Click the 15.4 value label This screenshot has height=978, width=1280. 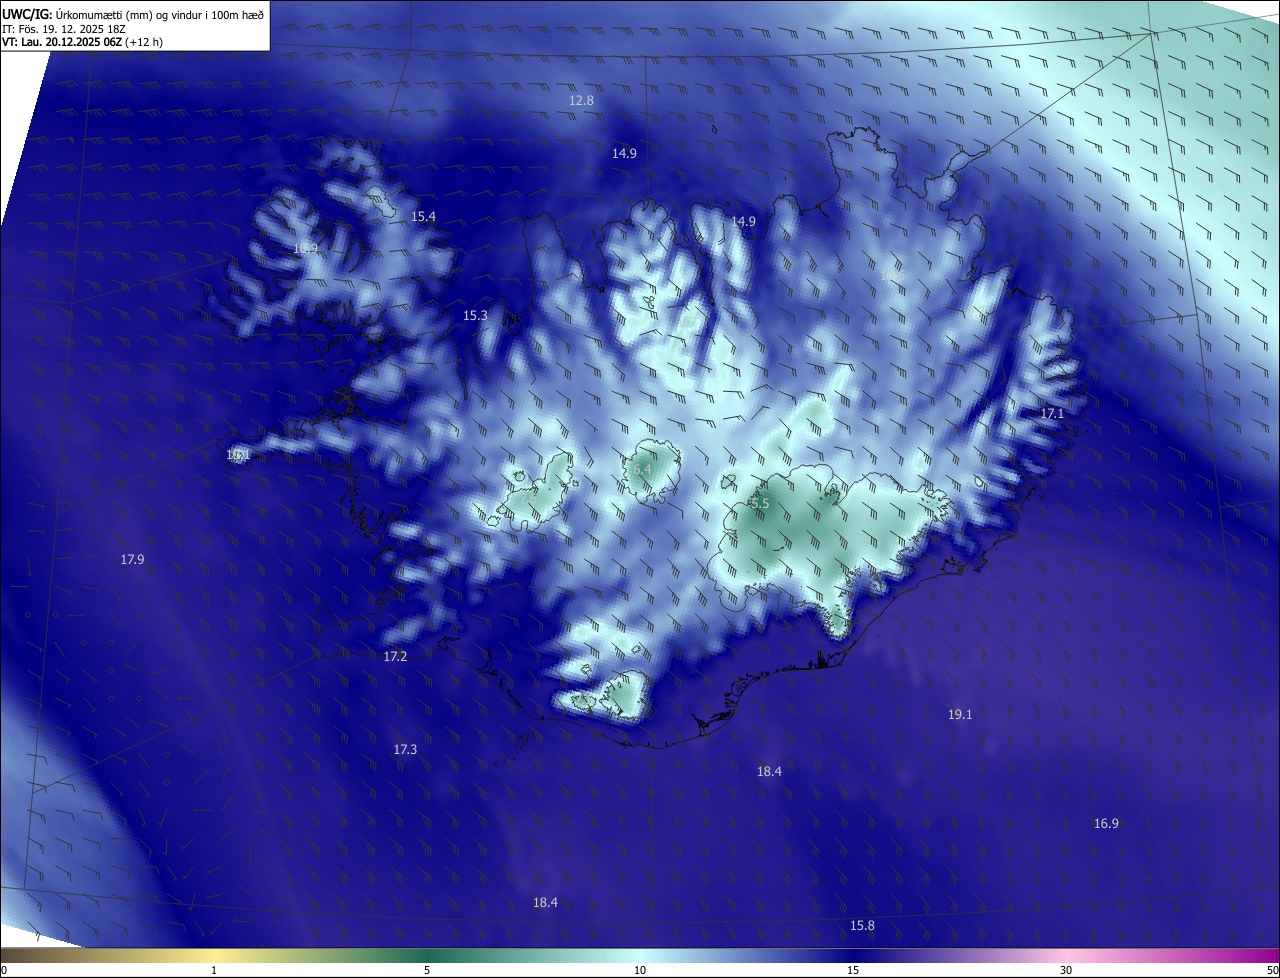coord(423,217)
